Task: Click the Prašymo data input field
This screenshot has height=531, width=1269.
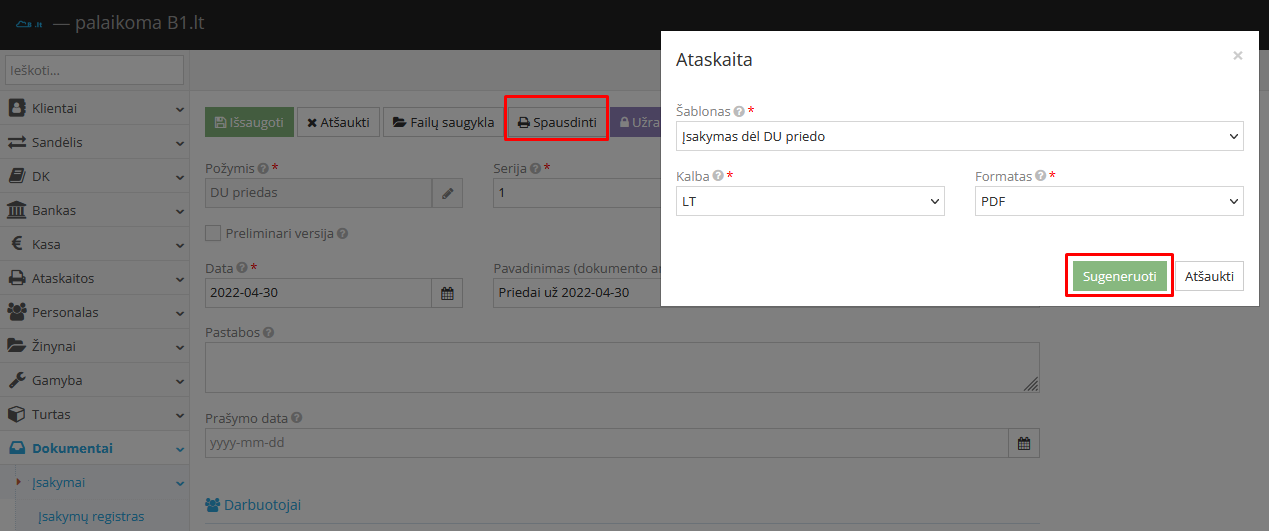Action: pos(607,443)
